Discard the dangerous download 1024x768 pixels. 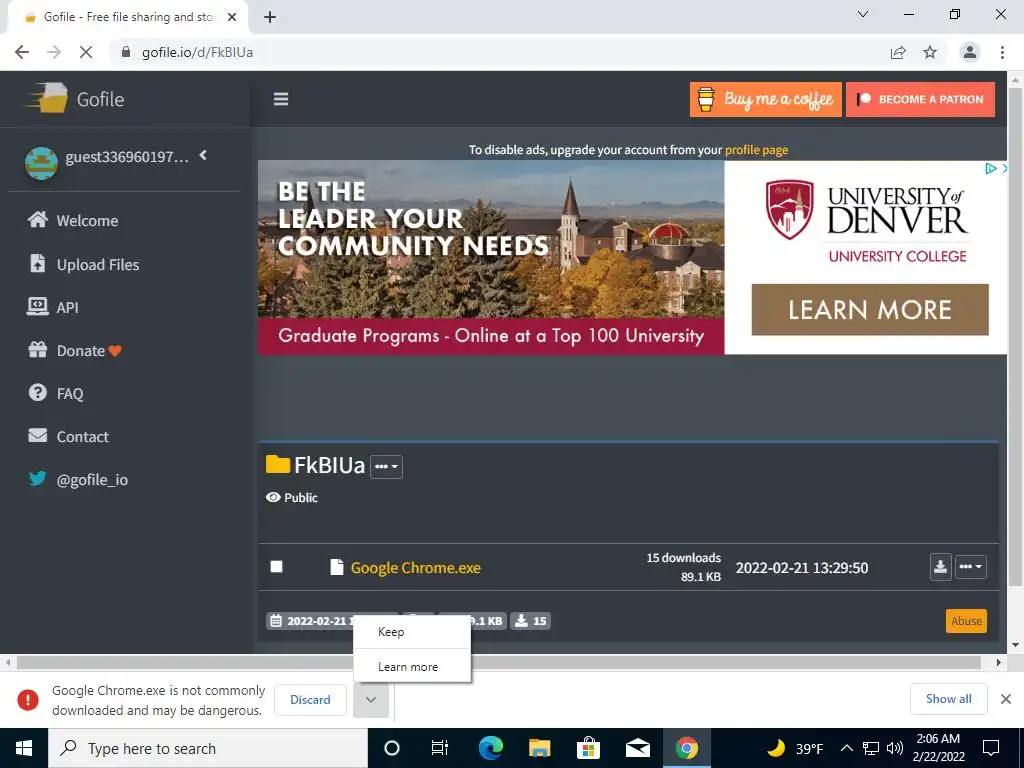point(310,699)
